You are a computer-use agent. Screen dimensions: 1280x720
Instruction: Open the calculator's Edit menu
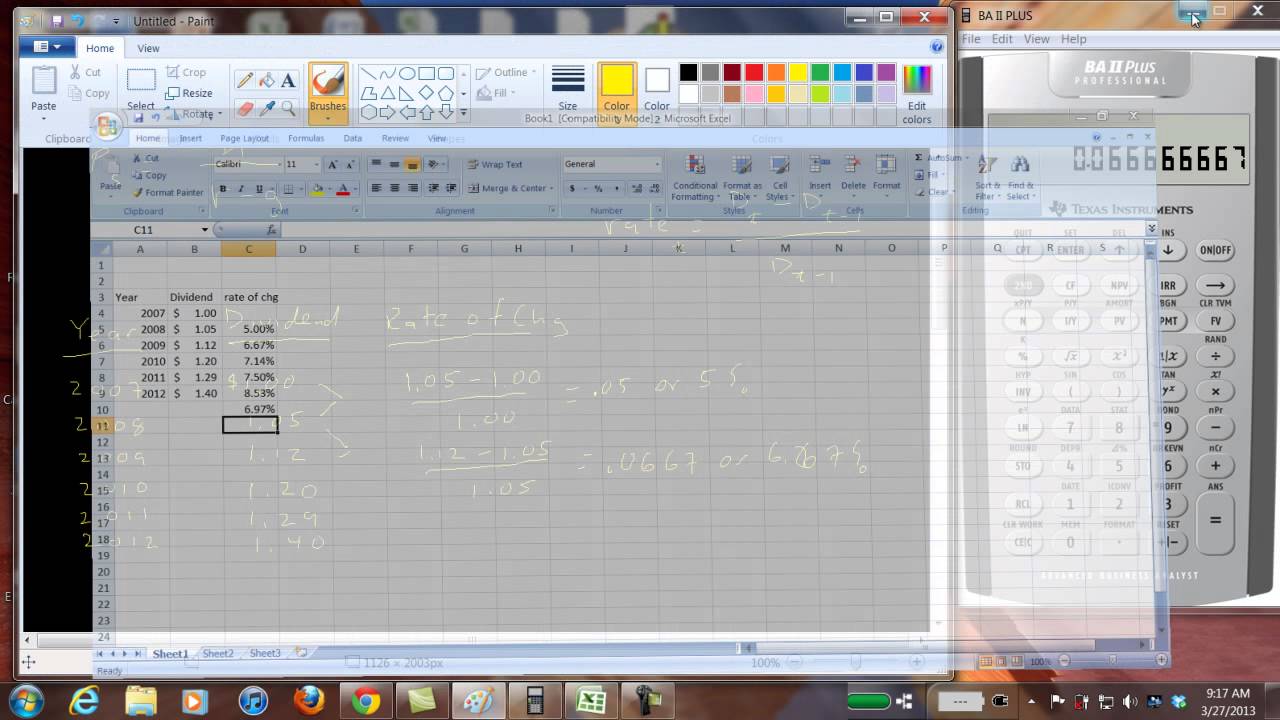tap(1002, 39)
